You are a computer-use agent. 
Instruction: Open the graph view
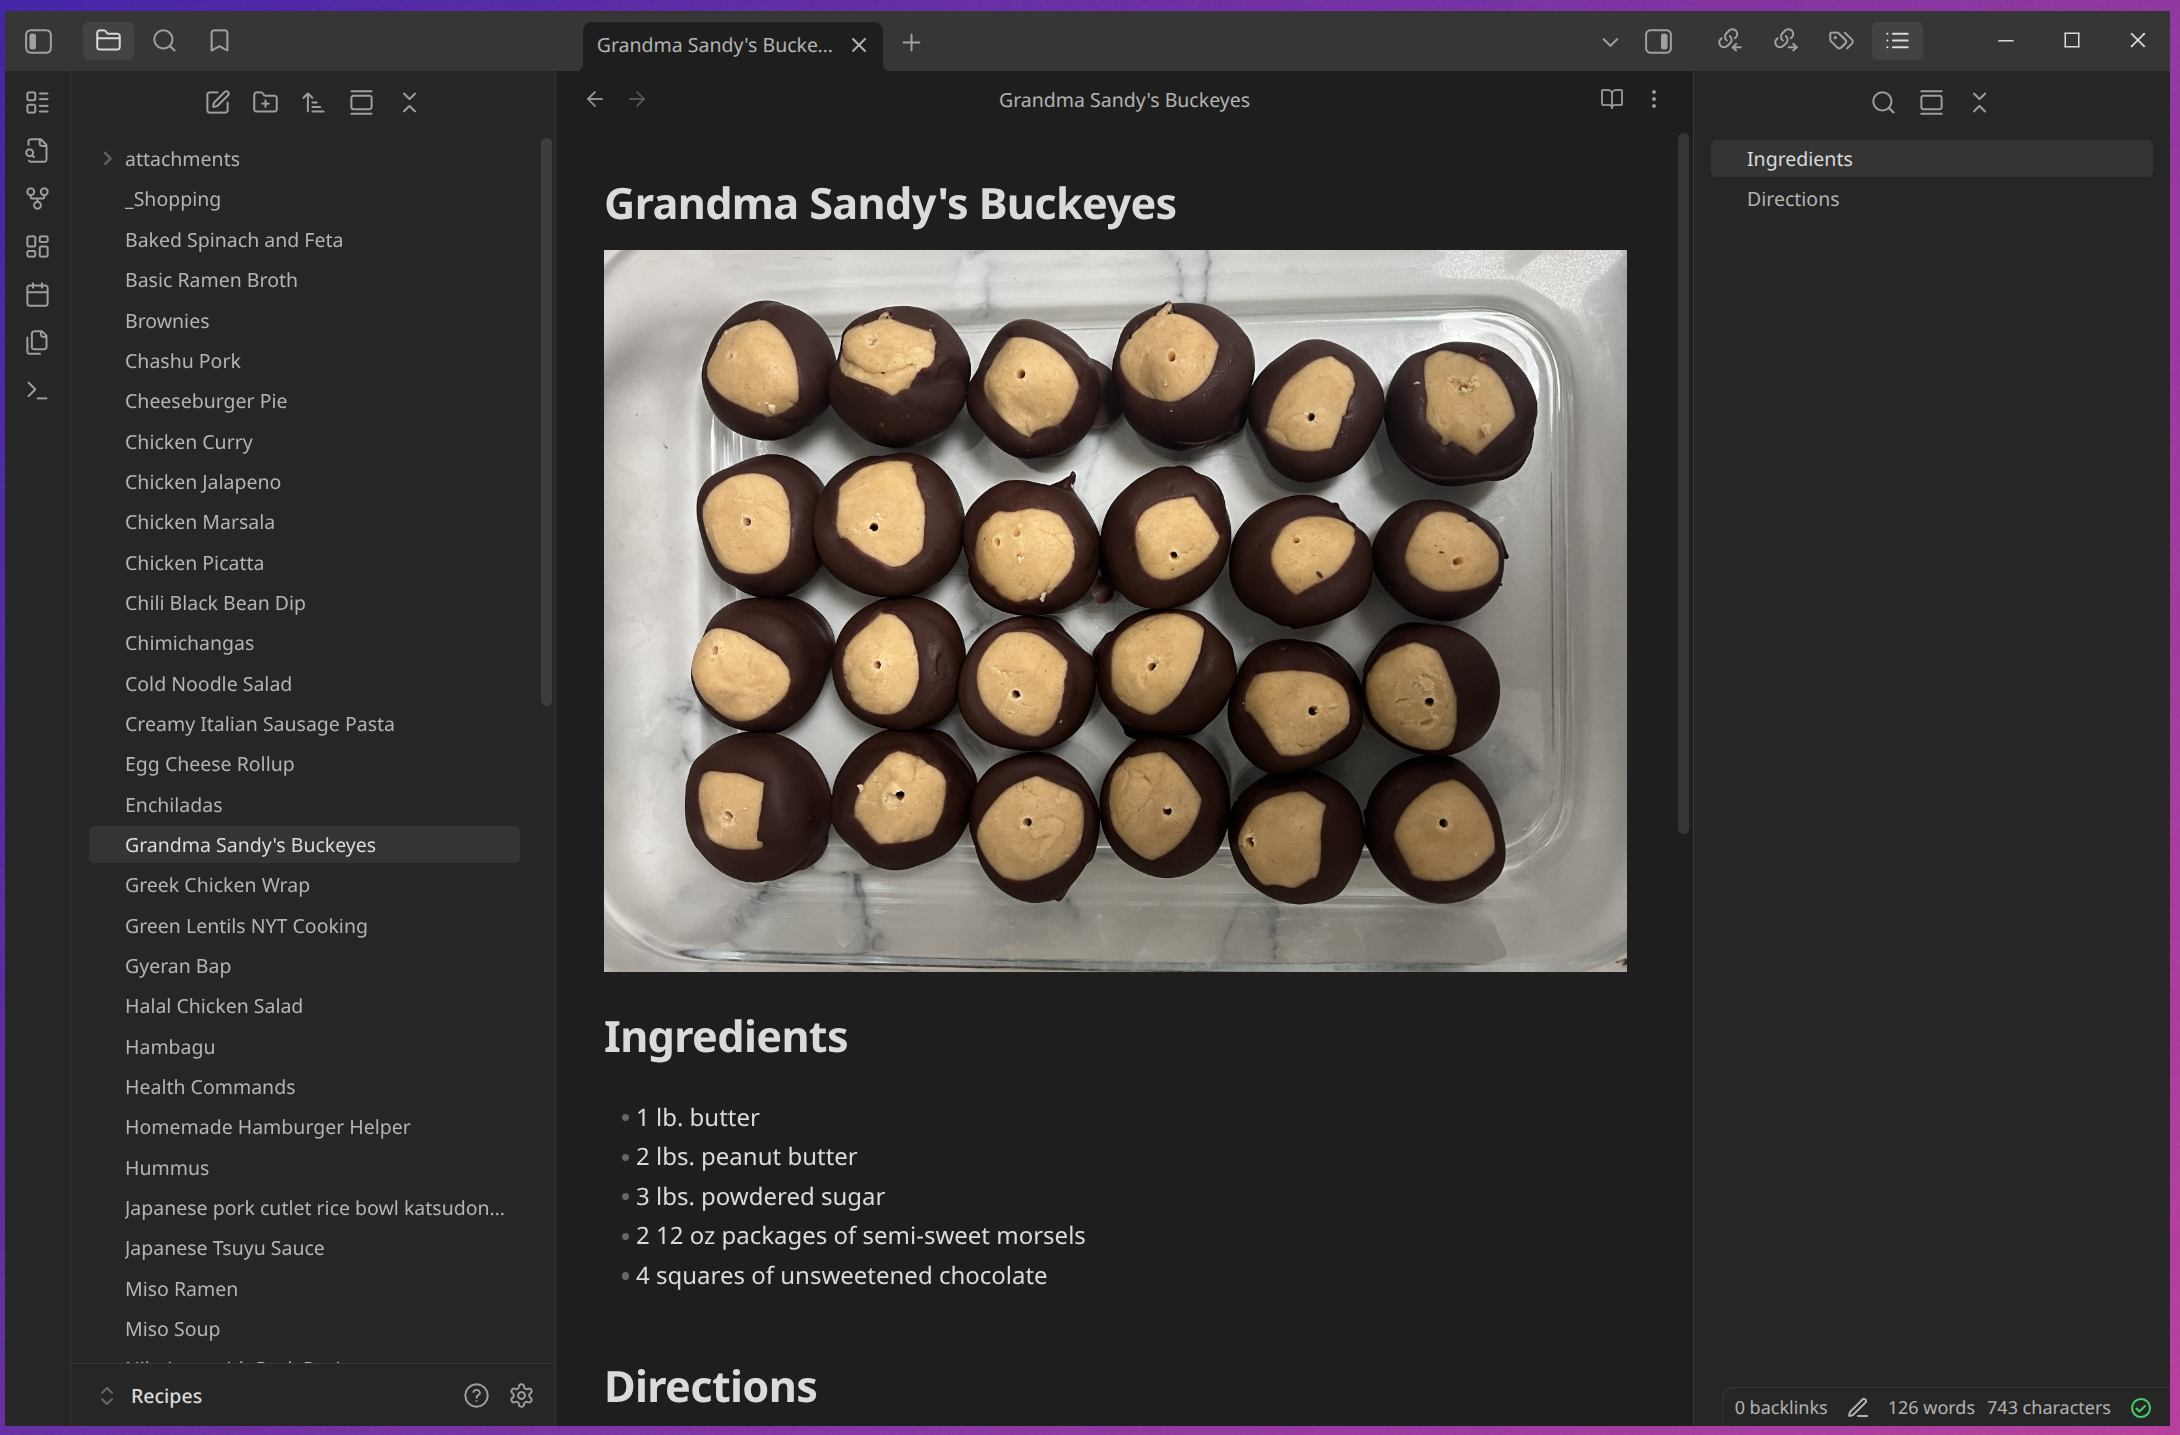click(37, 198)
